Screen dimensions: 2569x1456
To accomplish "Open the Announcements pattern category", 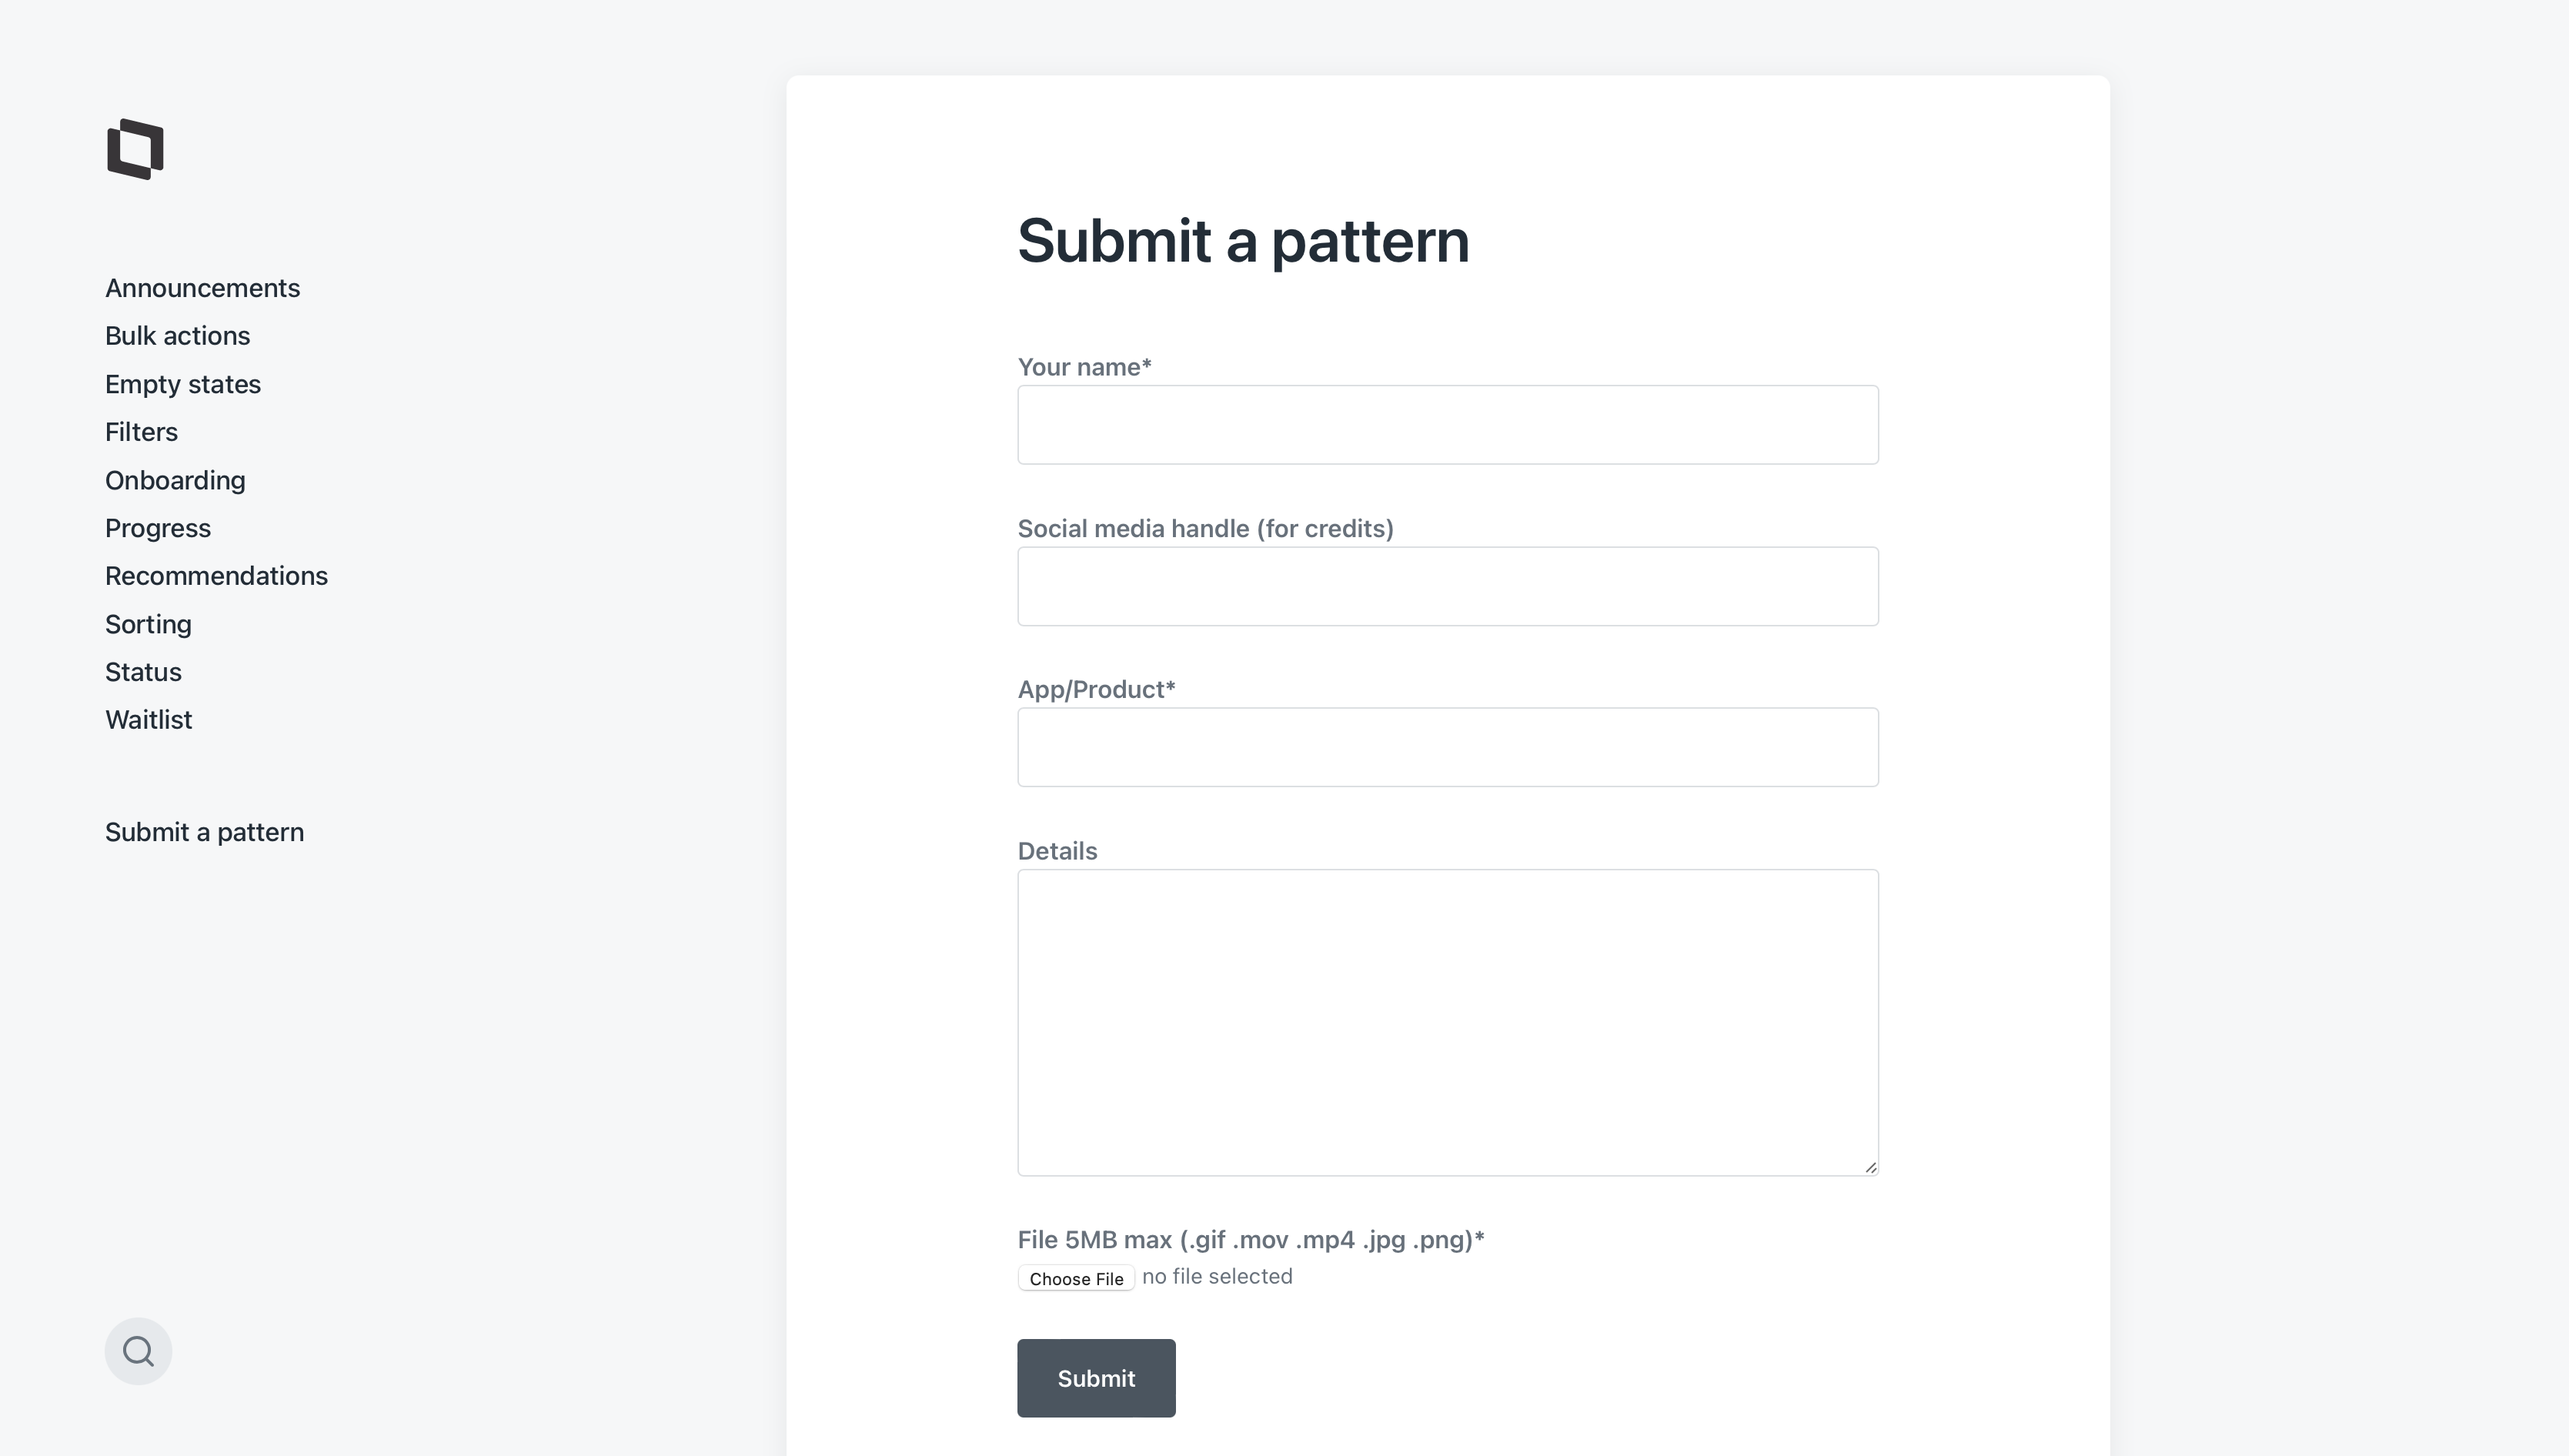I will click(x=202, y=288).
